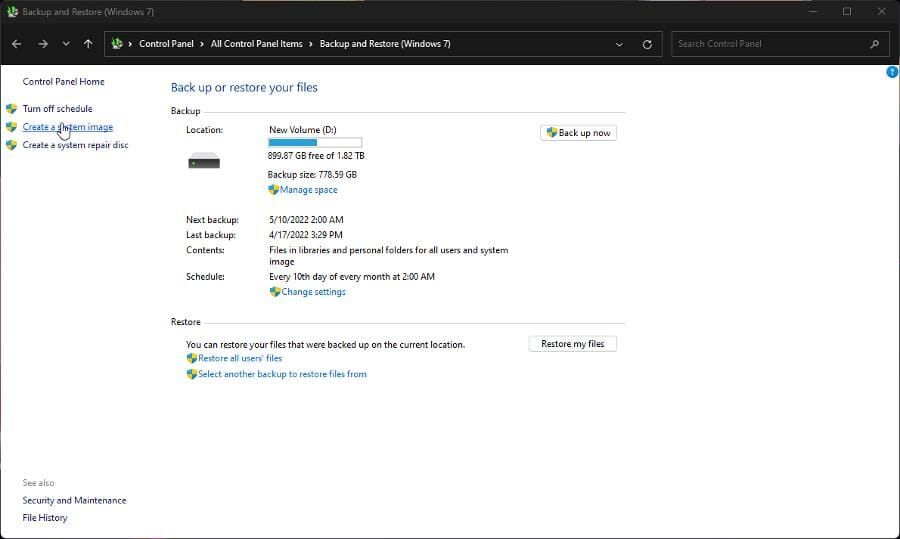Click the search magnifier icon
This screenshot has height=539, width=900.
875,44
